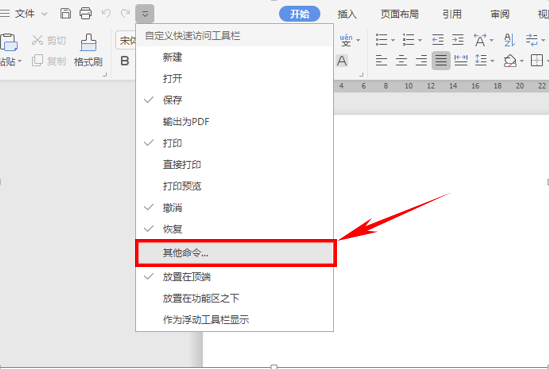Click the decrease indent icon
The image size is (549, 369).
coord(438,40)
